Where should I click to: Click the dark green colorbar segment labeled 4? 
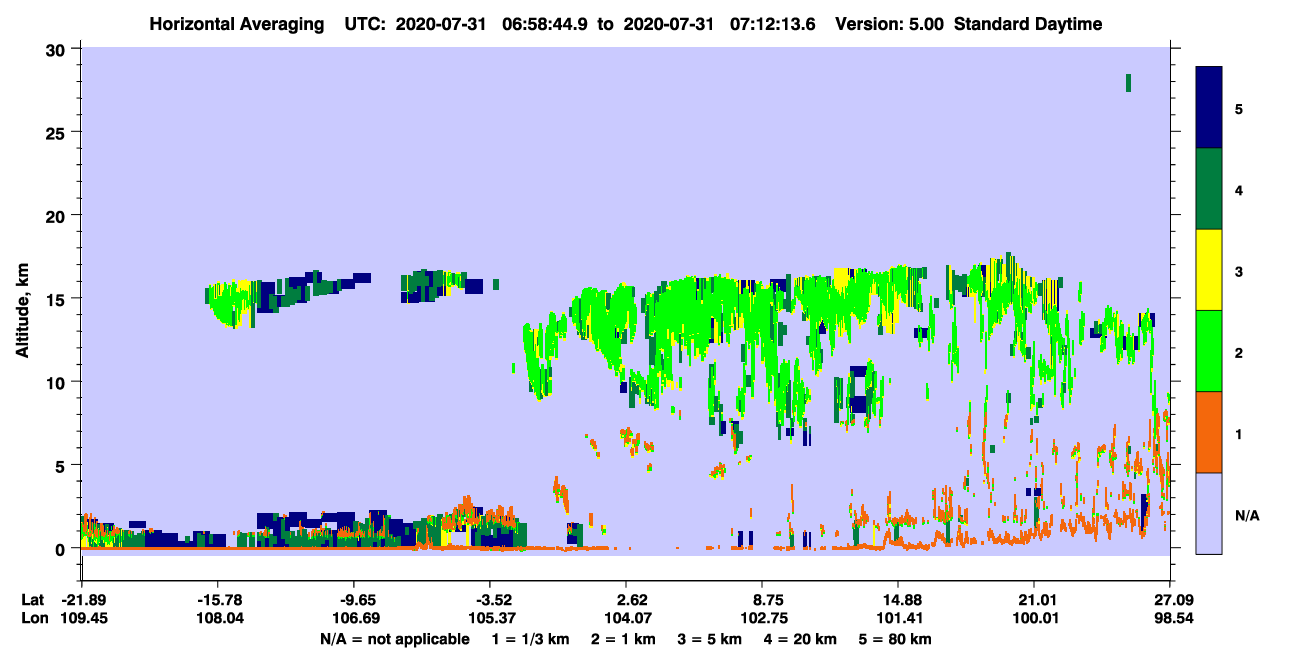(x=1209, y=189)
